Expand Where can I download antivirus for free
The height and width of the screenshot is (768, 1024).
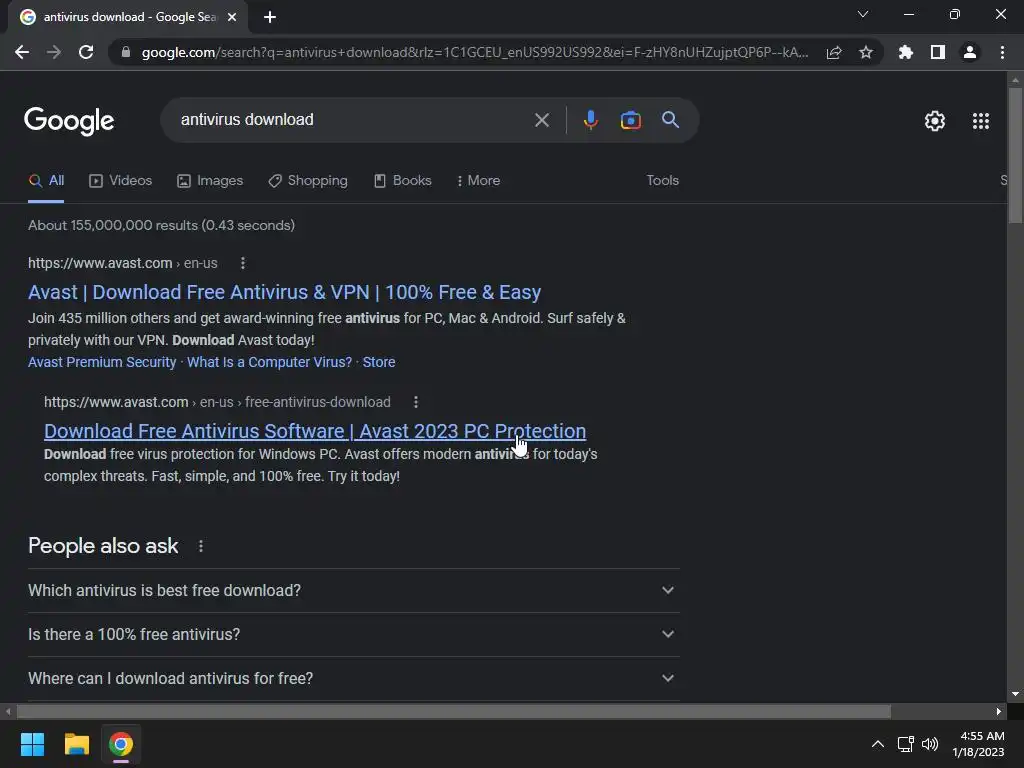(353, 679)
